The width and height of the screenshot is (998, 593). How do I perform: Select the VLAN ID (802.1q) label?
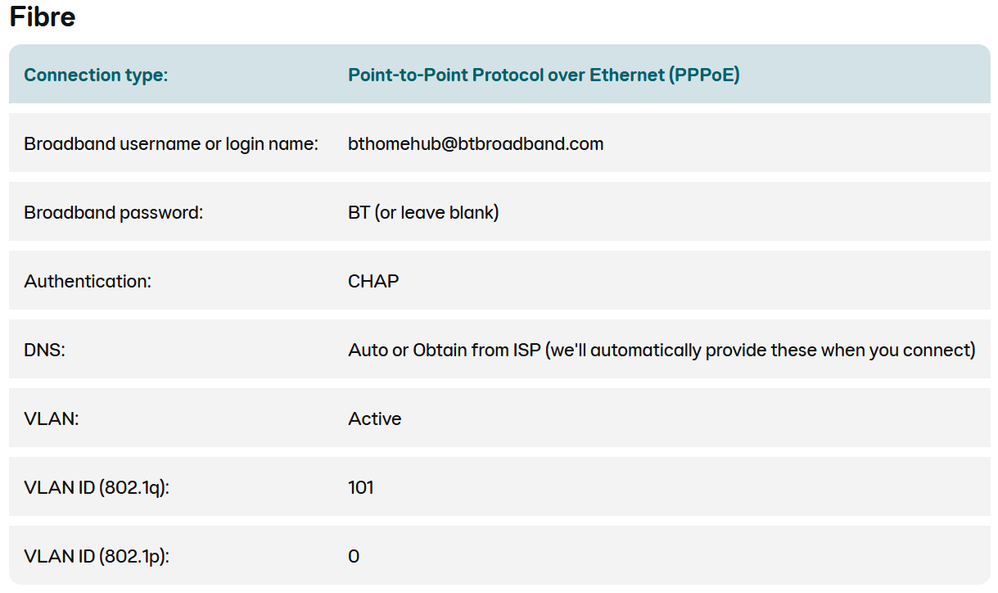tap(96, 488)
